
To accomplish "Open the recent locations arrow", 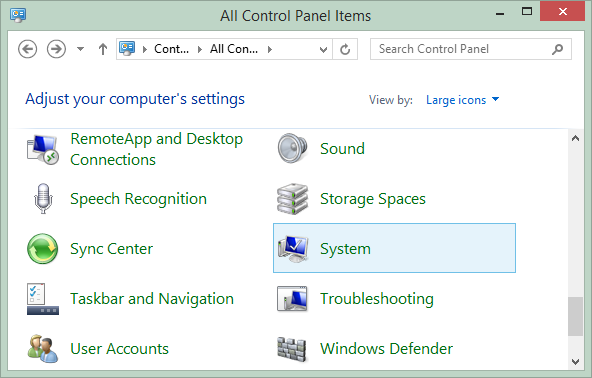I will tap(80, 49).
